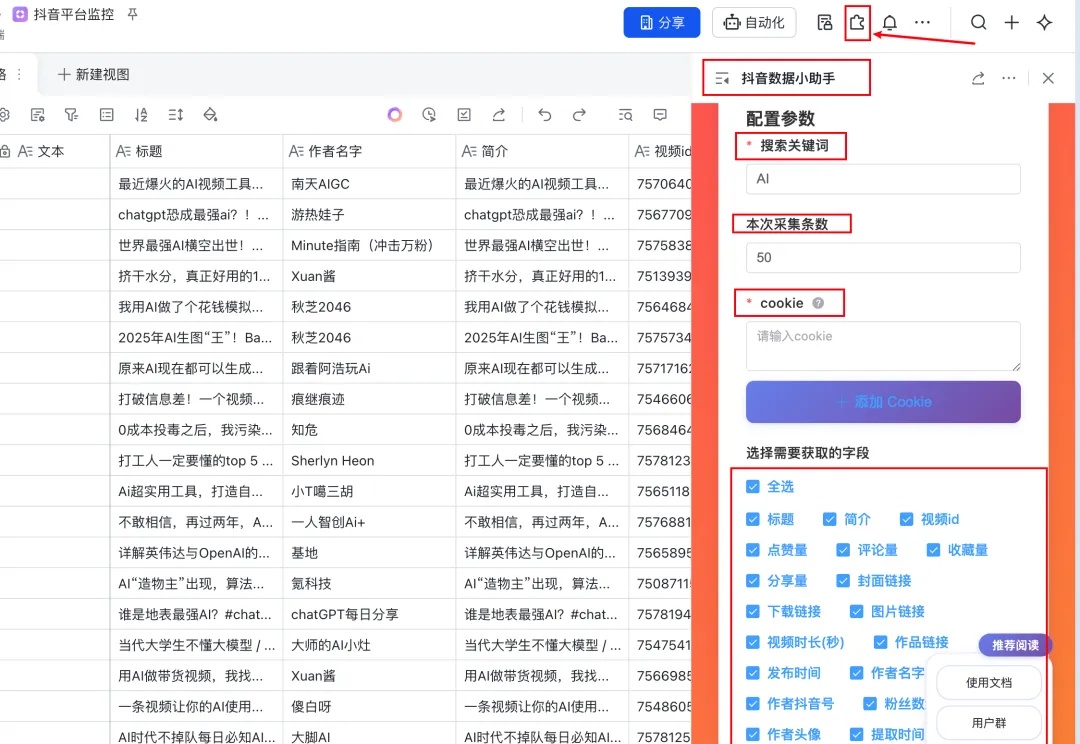Open the comments icon in toolbar
Screen dimensions: 1080x744
click(x=660, y=115)
